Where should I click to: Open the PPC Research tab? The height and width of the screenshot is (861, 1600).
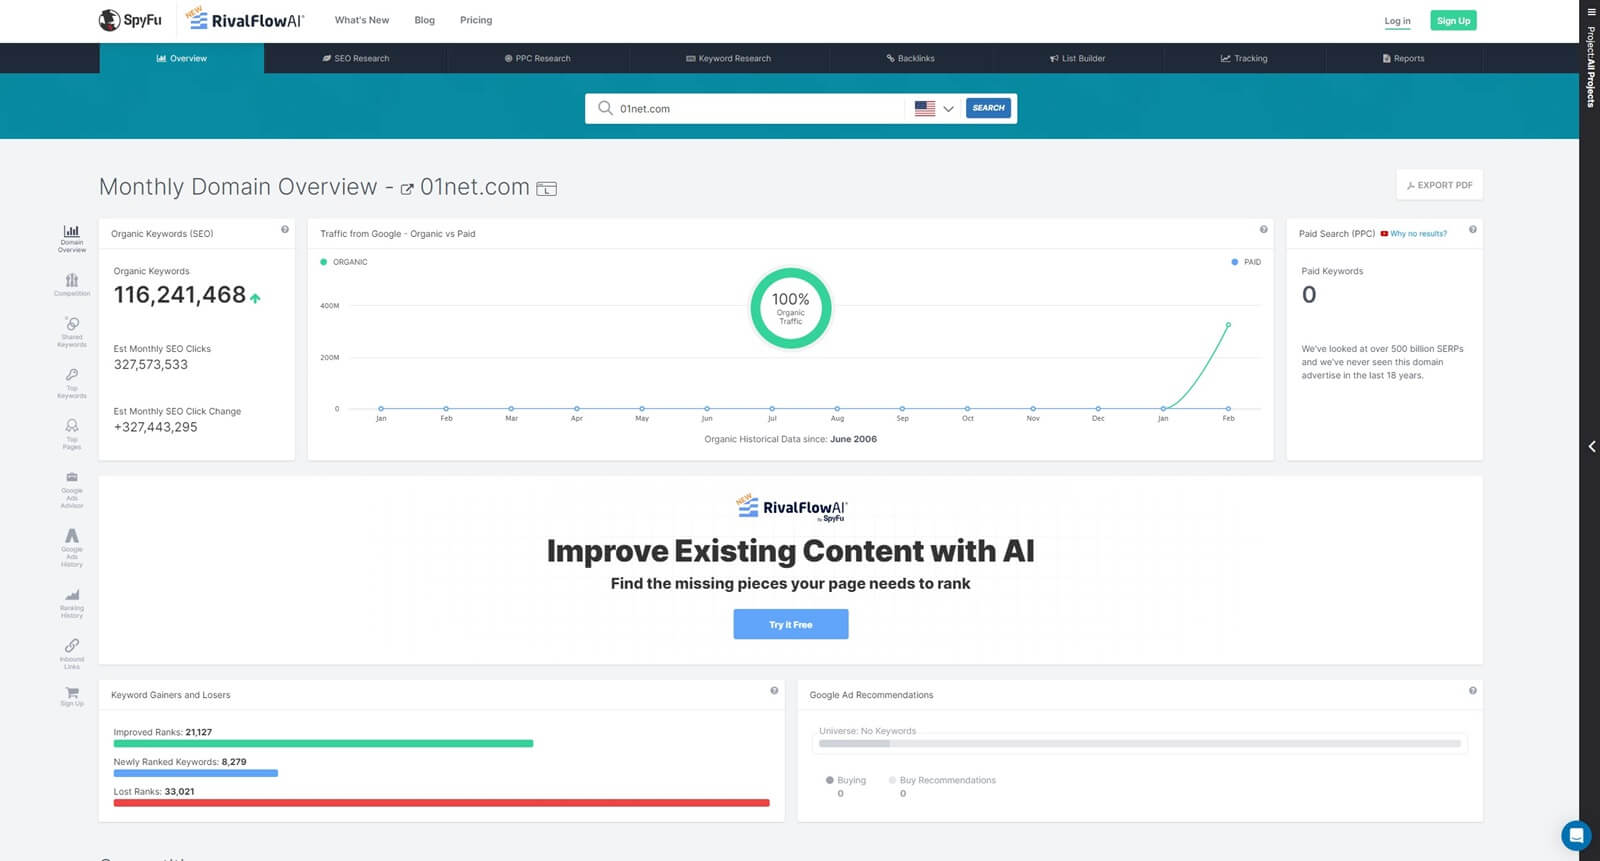click(x=538, y=58)
